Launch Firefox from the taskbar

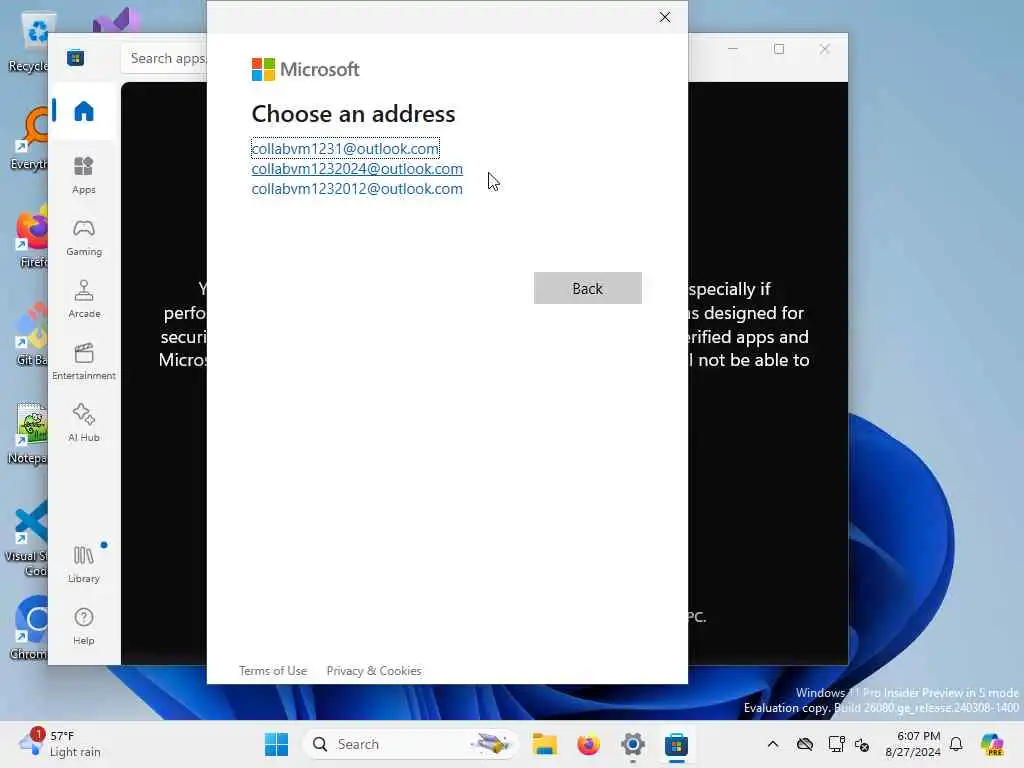point(588,744)
